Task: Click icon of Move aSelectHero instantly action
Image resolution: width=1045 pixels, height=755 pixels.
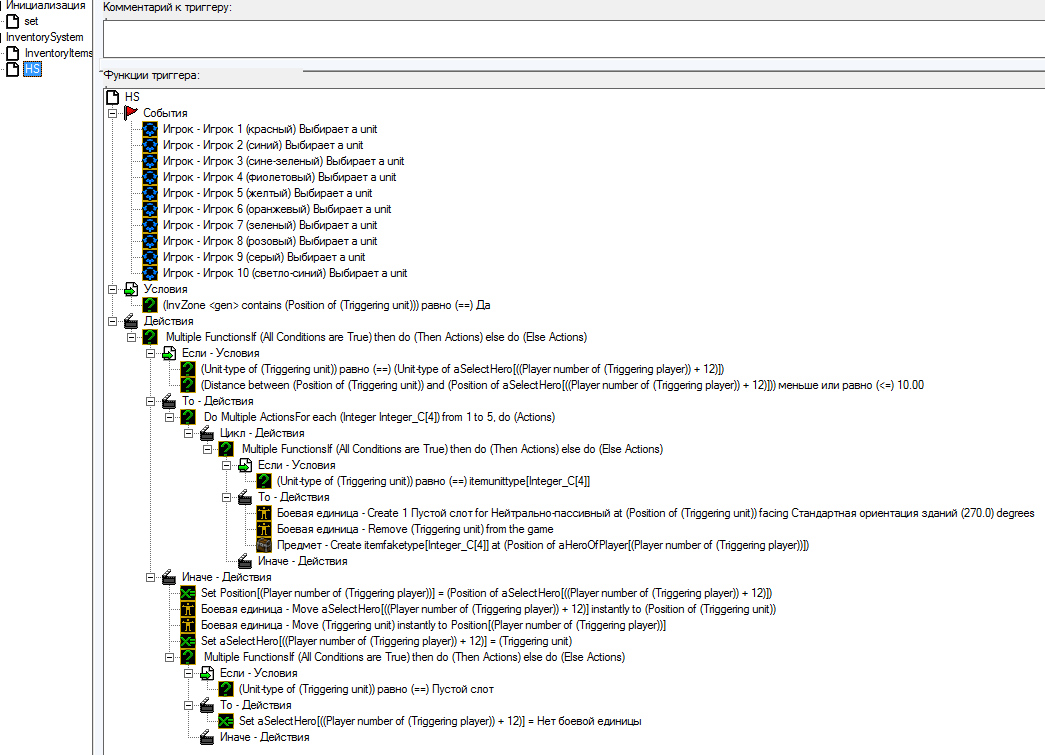Action: (188, 609)
